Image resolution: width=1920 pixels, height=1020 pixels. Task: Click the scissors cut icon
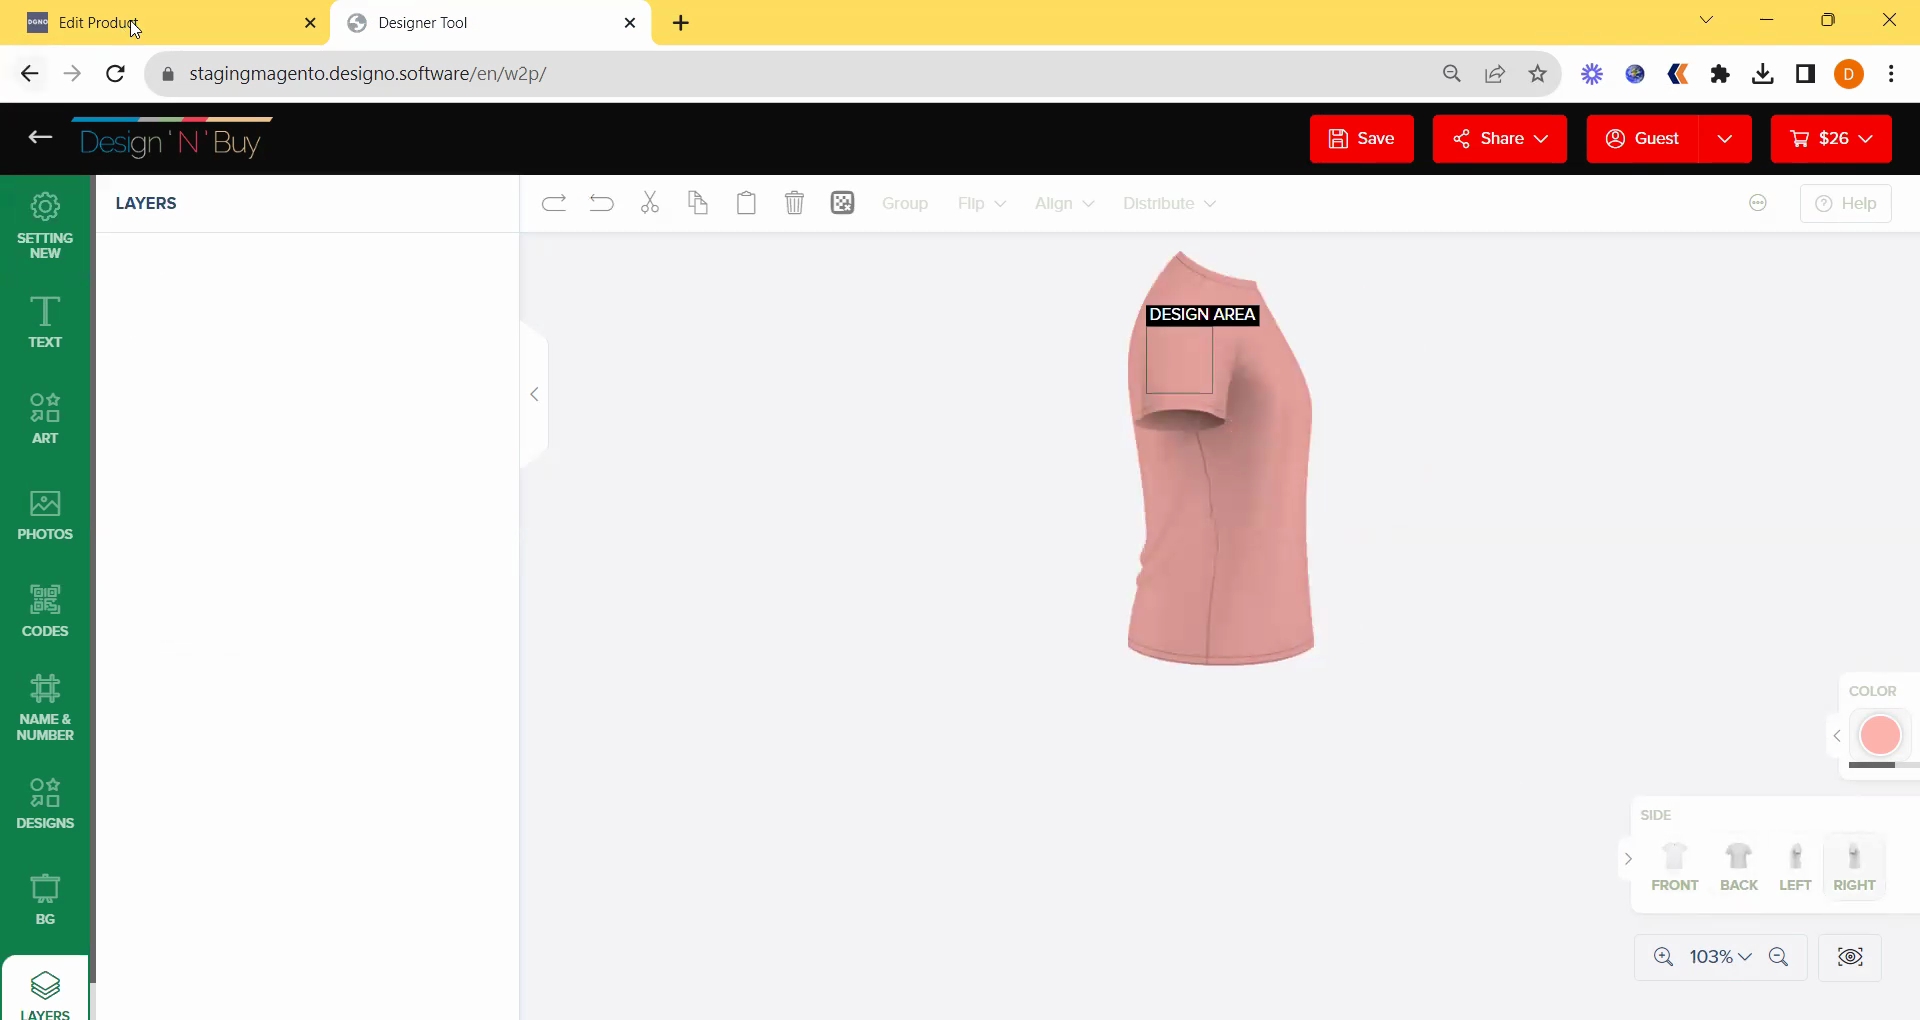coord(650,204)
